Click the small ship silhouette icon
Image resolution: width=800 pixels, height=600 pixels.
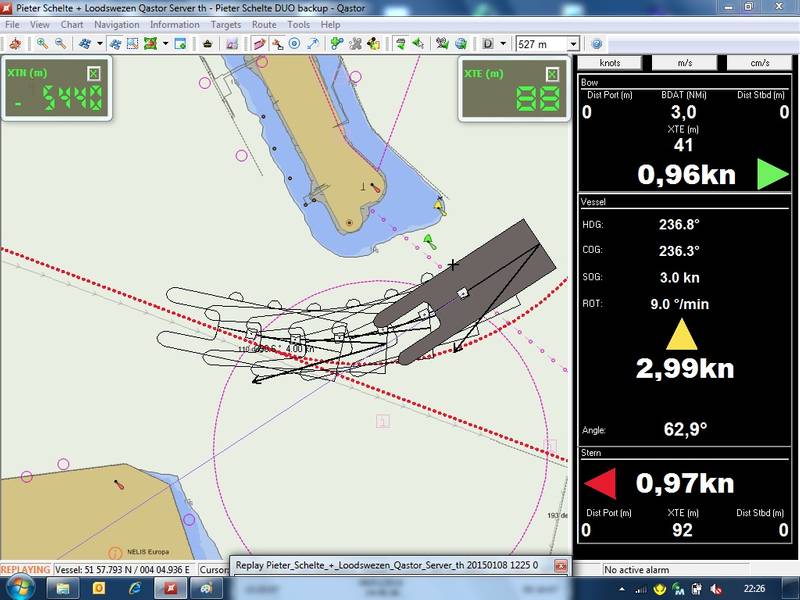click(207, 44)
